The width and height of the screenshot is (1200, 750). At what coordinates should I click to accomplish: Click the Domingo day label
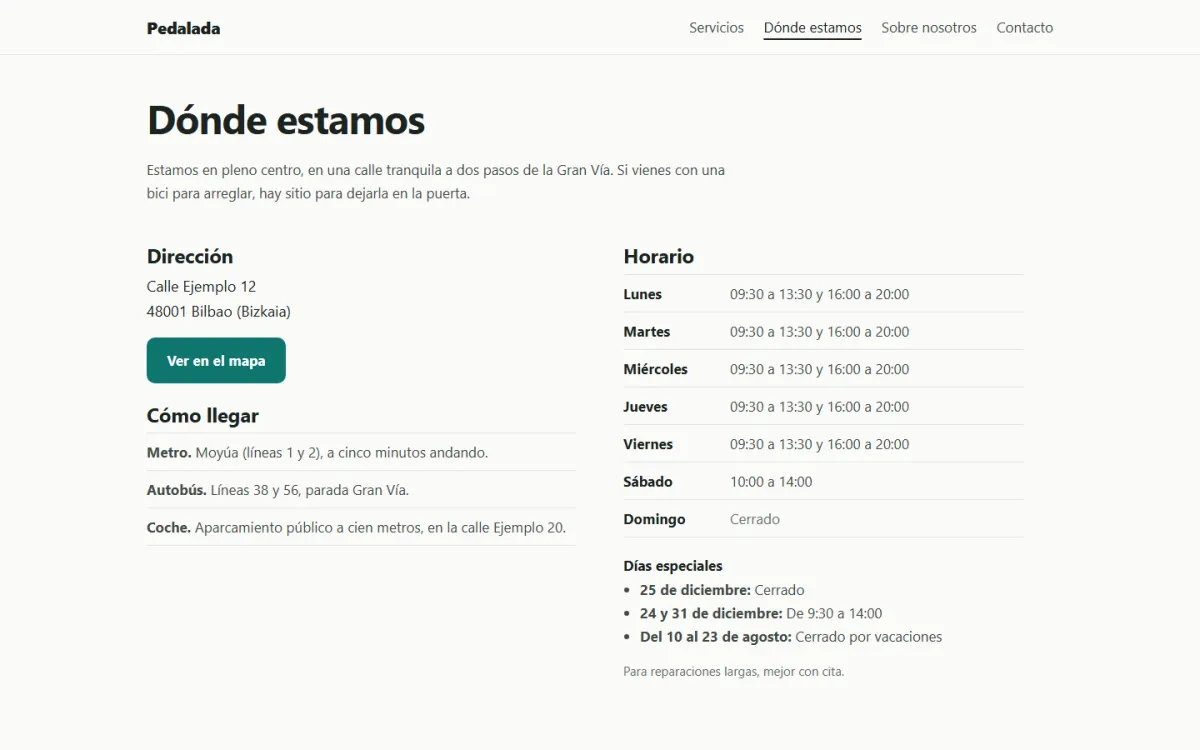[655, 519]
